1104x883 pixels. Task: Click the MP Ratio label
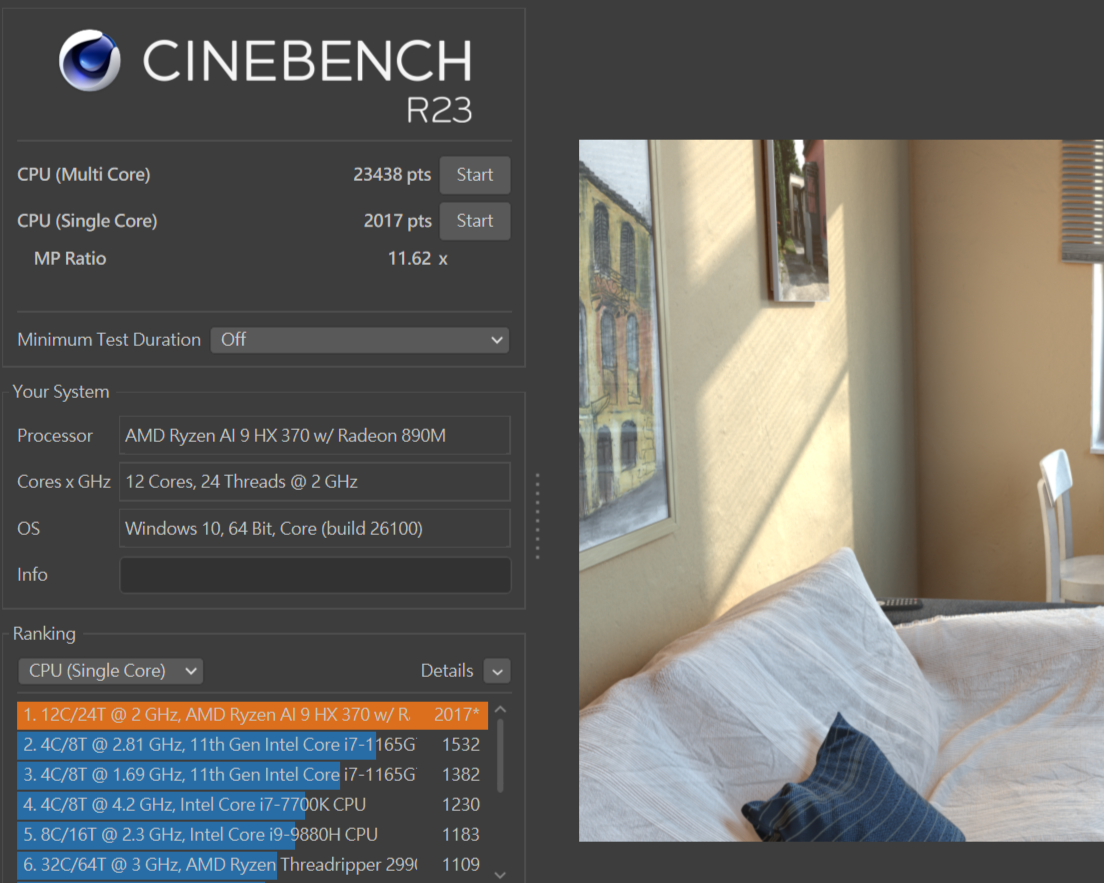[70, 258]
